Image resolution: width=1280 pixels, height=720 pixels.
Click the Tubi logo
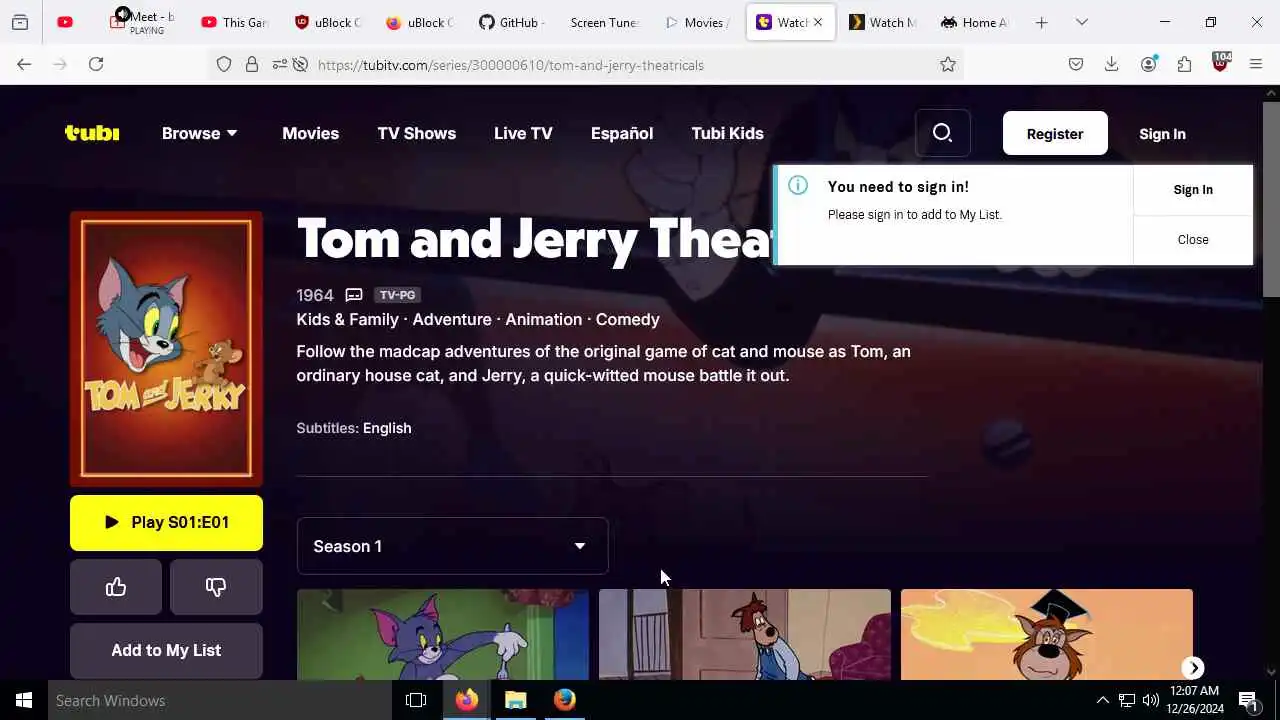(92, 133)
